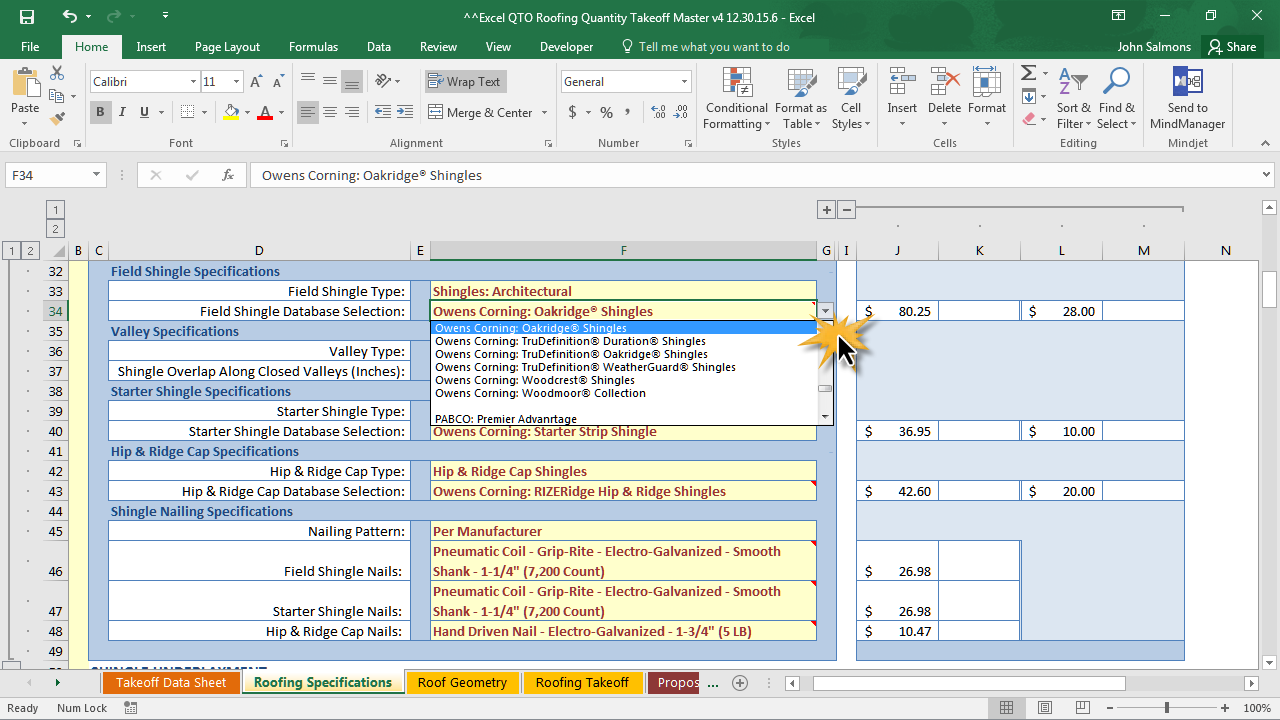The height and width of the screenshot is (720, 1280).
Task: Click the Cut scissors icon
Action: pos(56,74)
